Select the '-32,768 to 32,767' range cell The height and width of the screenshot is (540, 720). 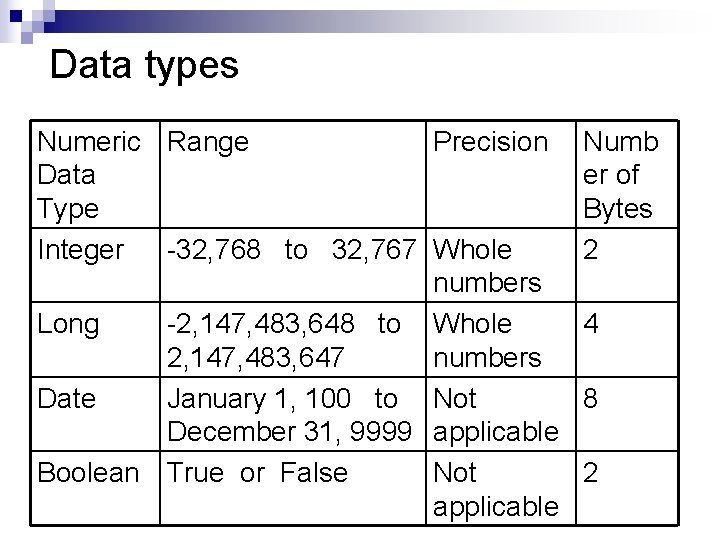(x=293, y=265)
